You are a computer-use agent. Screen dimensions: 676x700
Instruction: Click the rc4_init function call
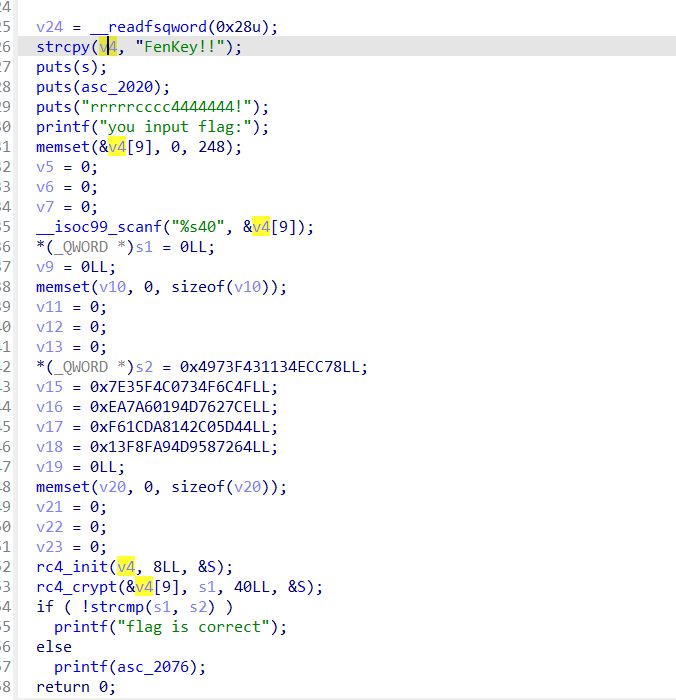71,567
